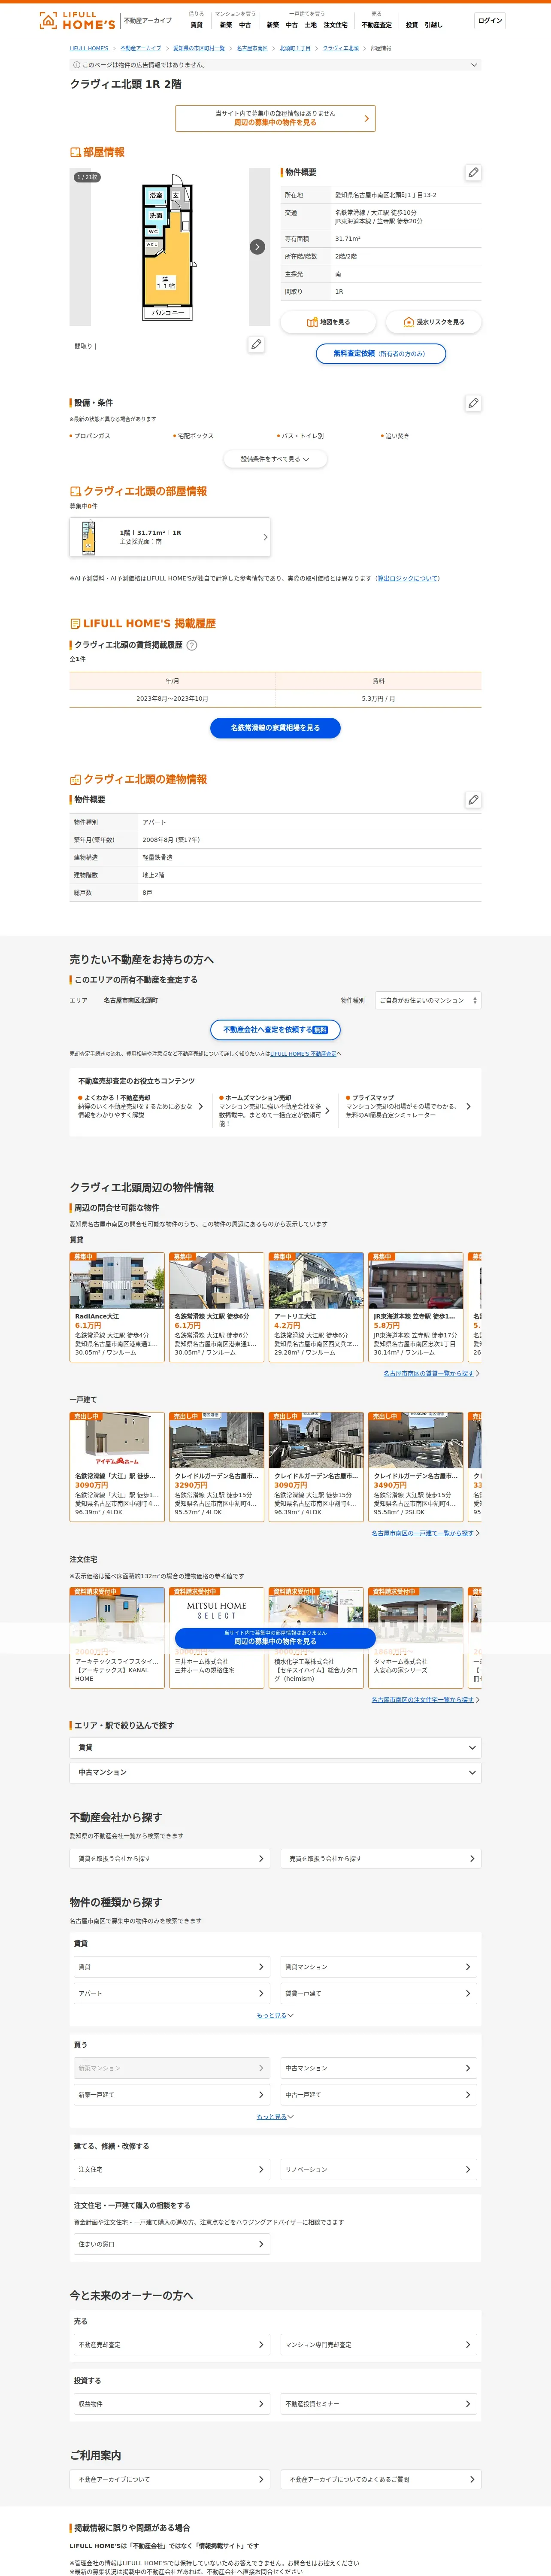Open 賃貸 menu in header
Image resolution: width=551 pixels, height=2576 pixels.
(196, 25)
